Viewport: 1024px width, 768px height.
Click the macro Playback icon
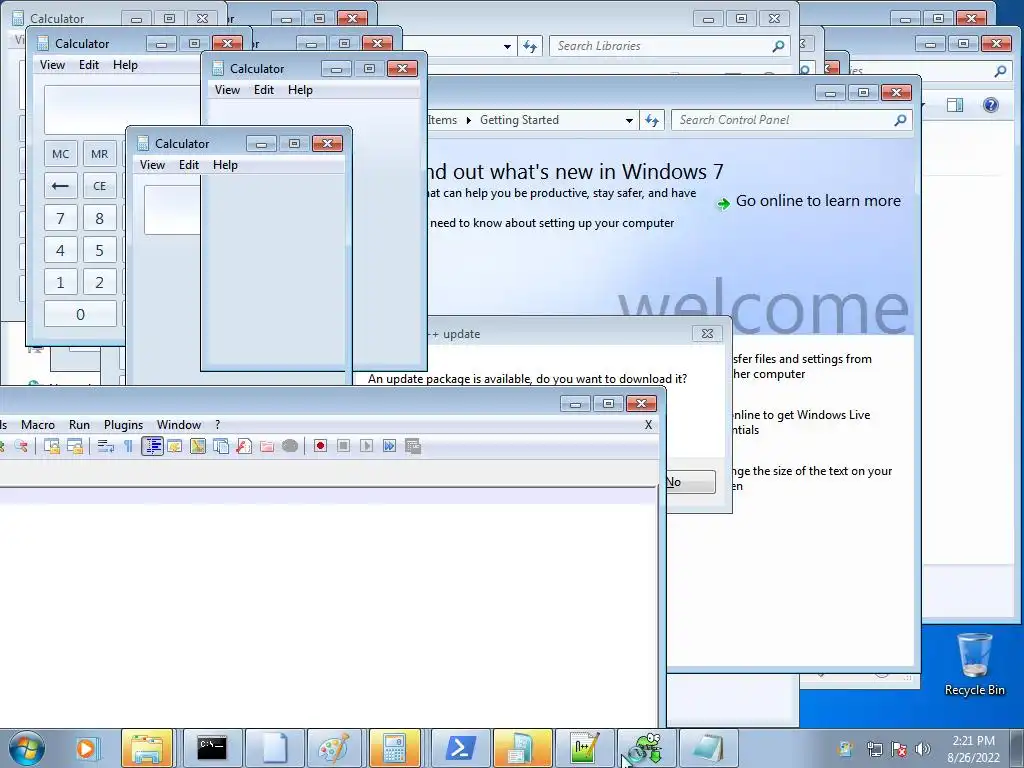coord(366,446)
